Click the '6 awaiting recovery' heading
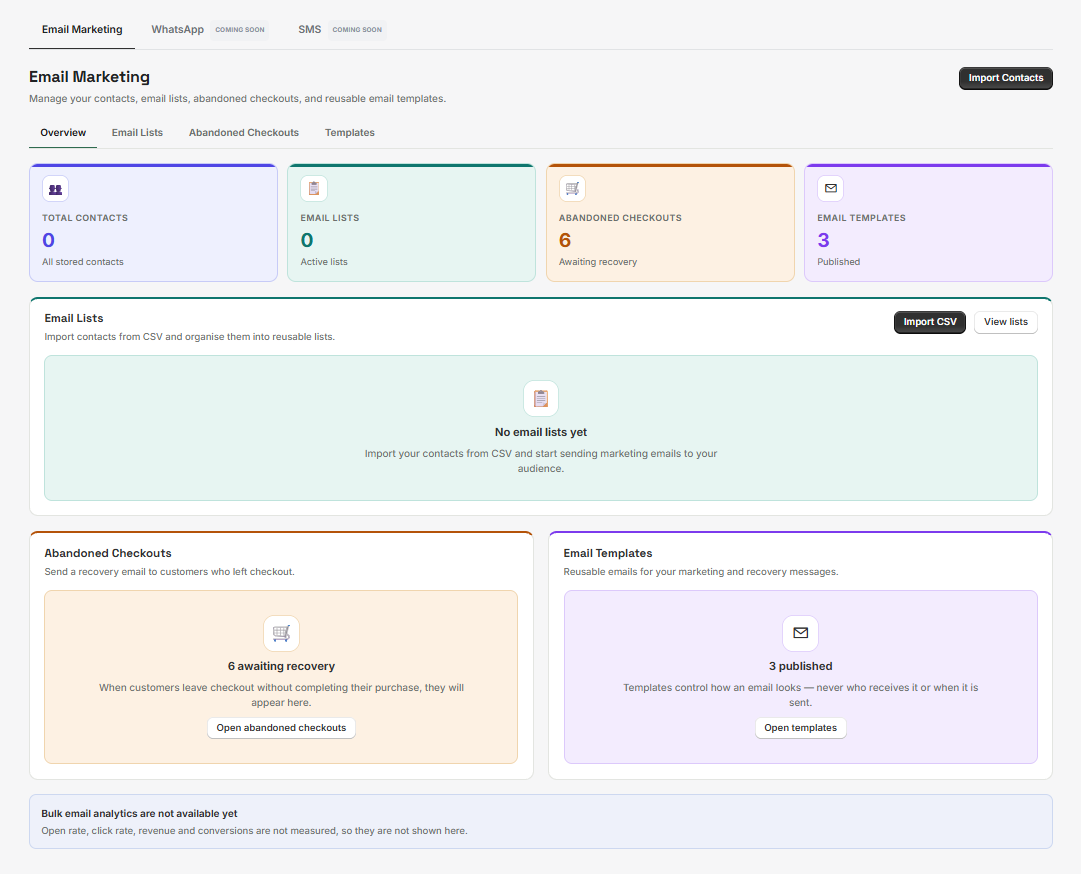This screenshot has width=1081, height=879. click(281, 669)
